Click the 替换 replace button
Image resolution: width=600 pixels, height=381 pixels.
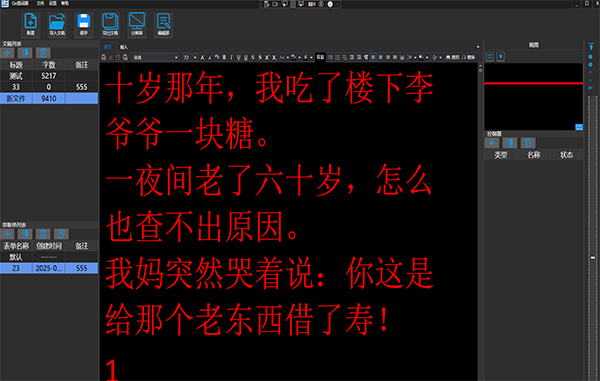point(468,57)
